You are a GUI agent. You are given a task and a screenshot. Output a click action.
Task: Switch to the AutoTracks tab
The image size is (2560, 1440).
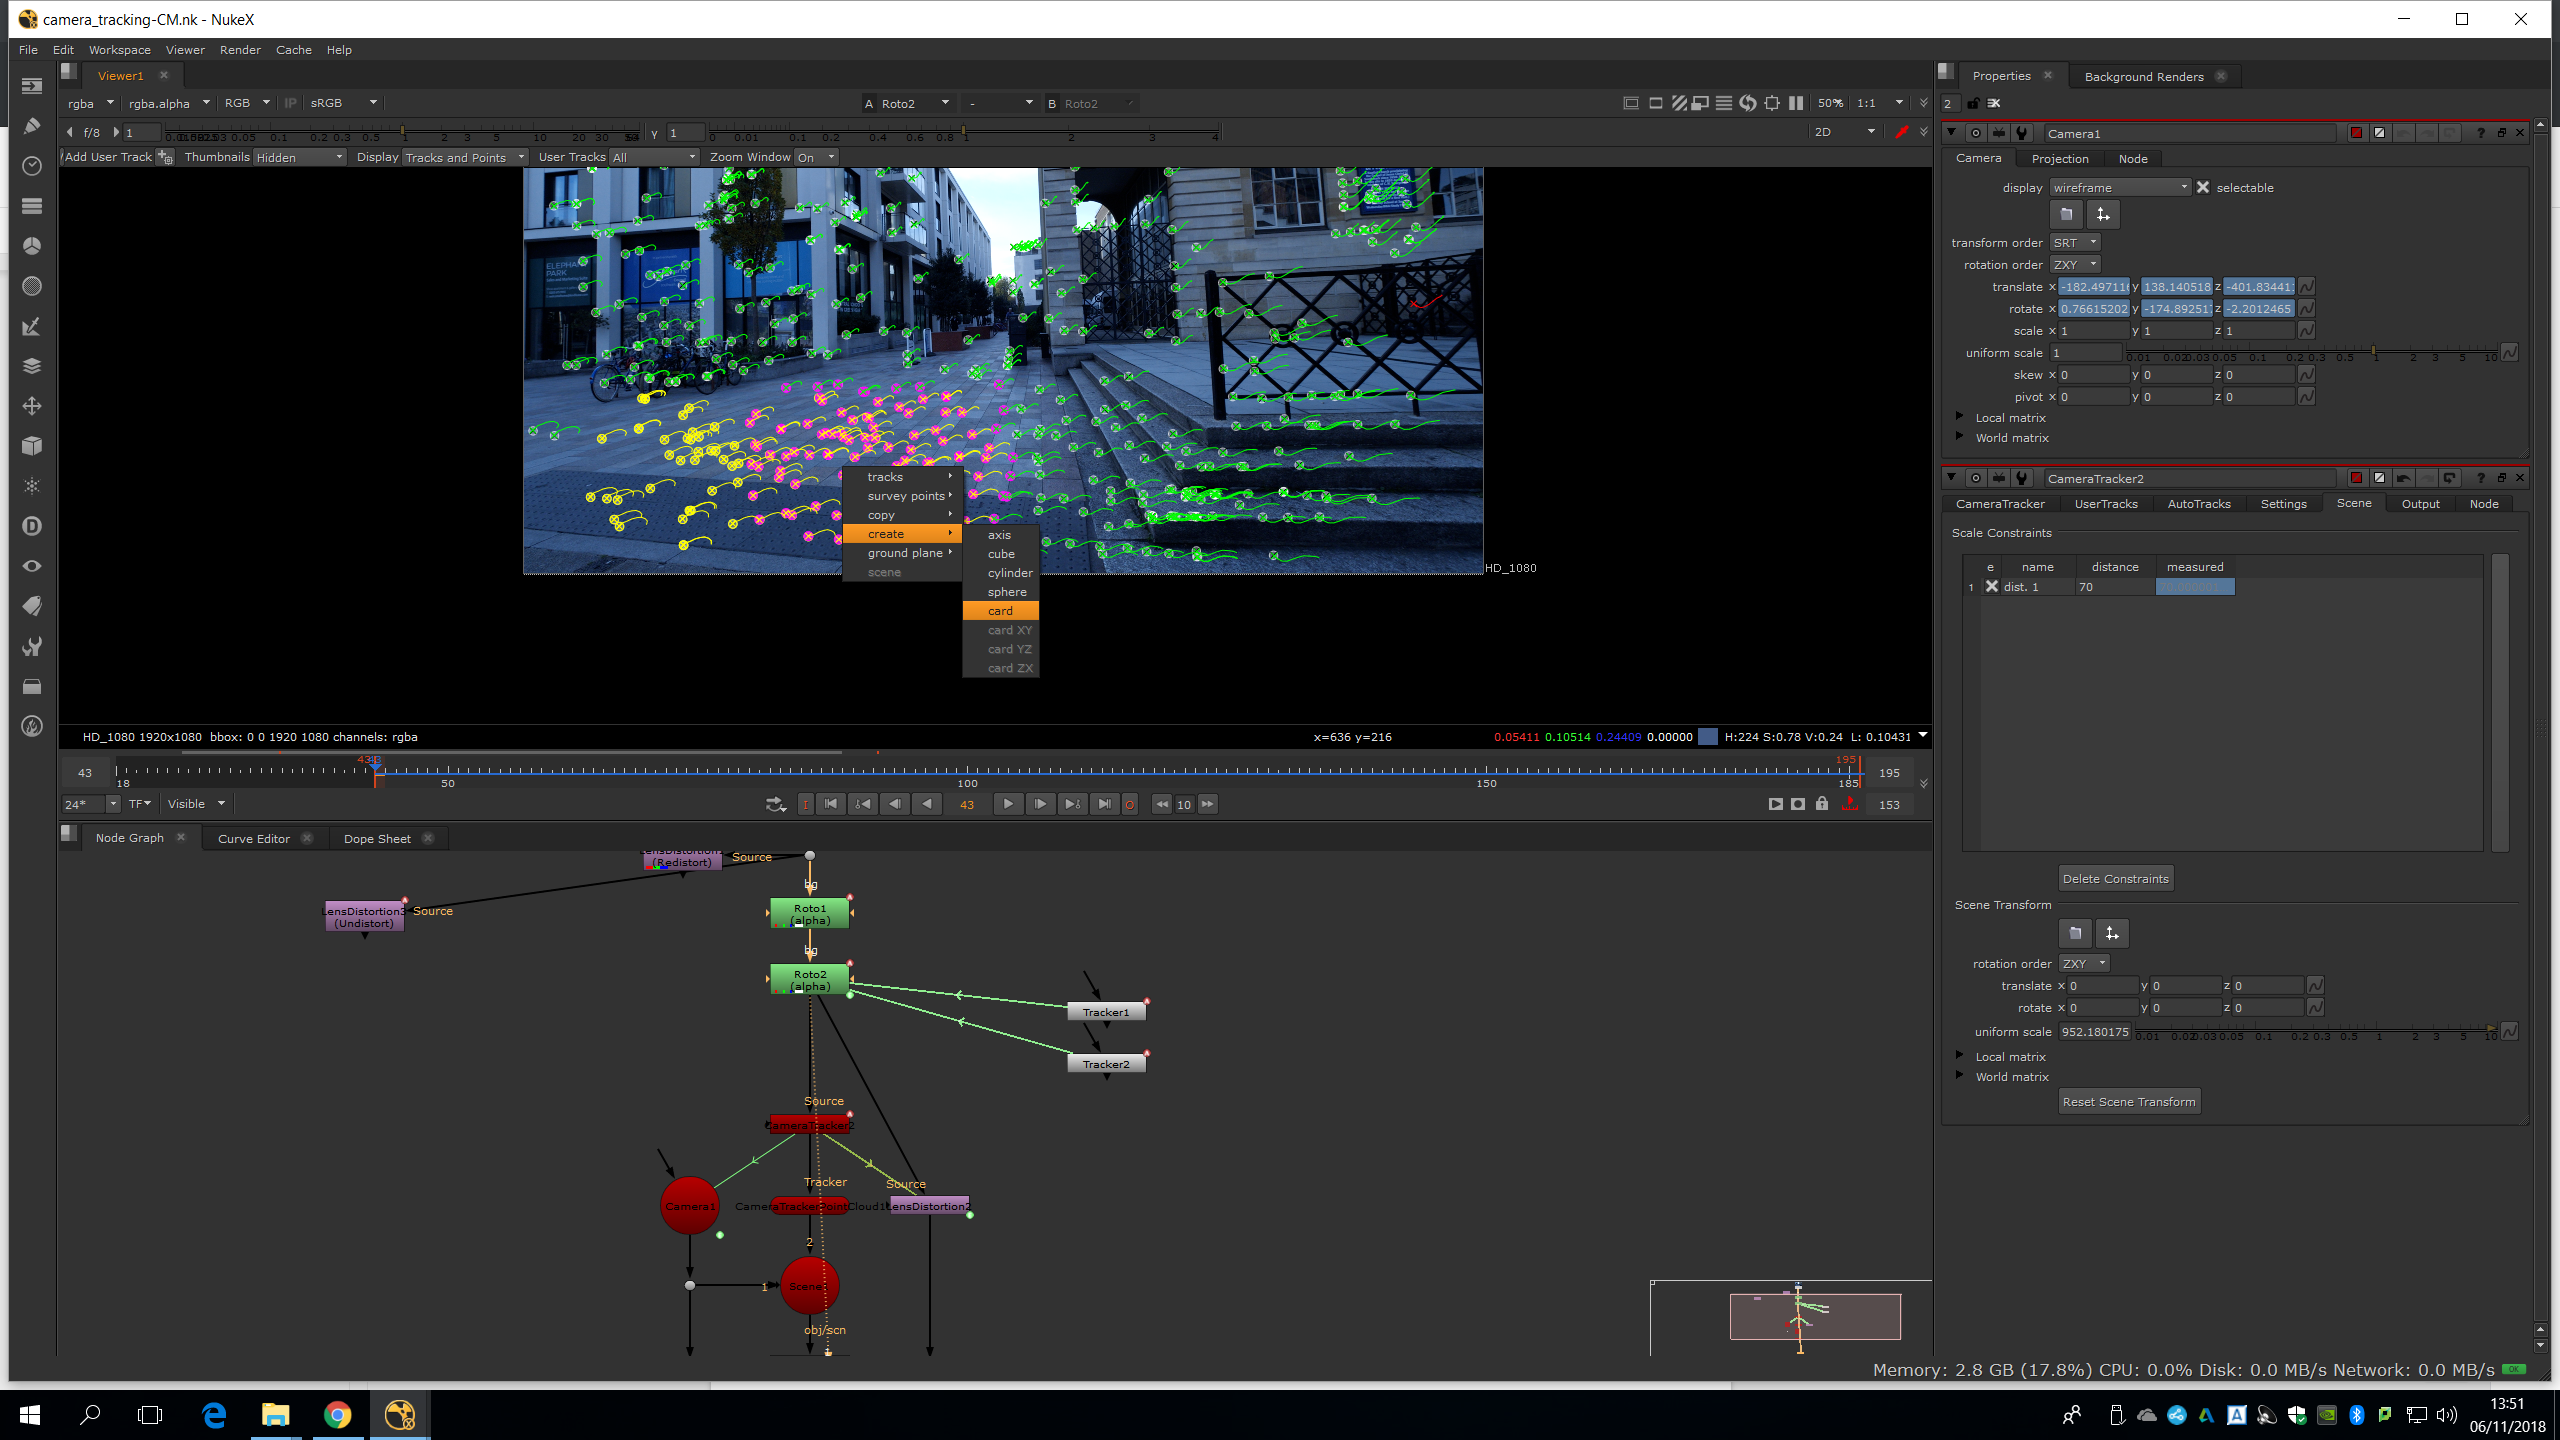[x=2198, y=504]
